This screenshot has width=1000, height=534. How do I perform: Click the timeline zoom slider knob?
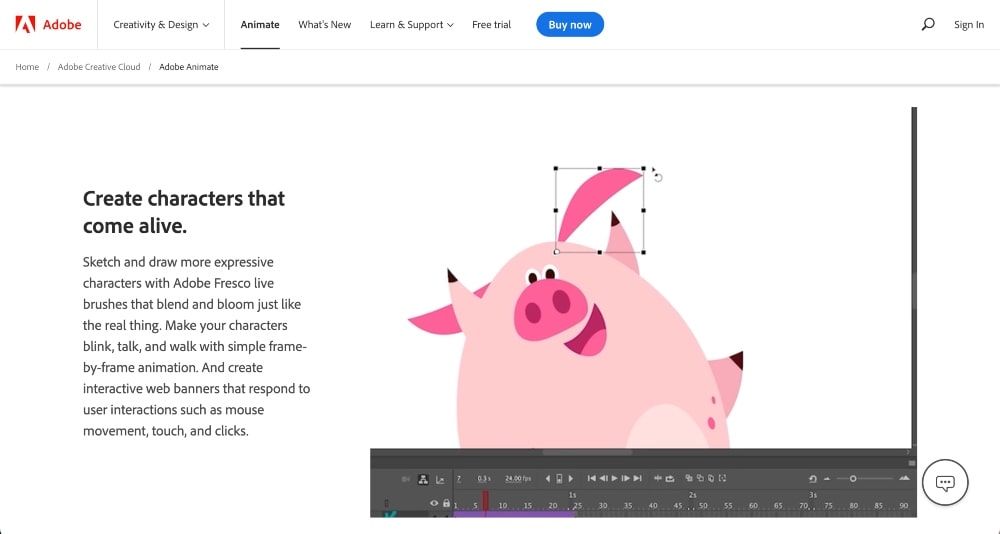coord(853,478)
